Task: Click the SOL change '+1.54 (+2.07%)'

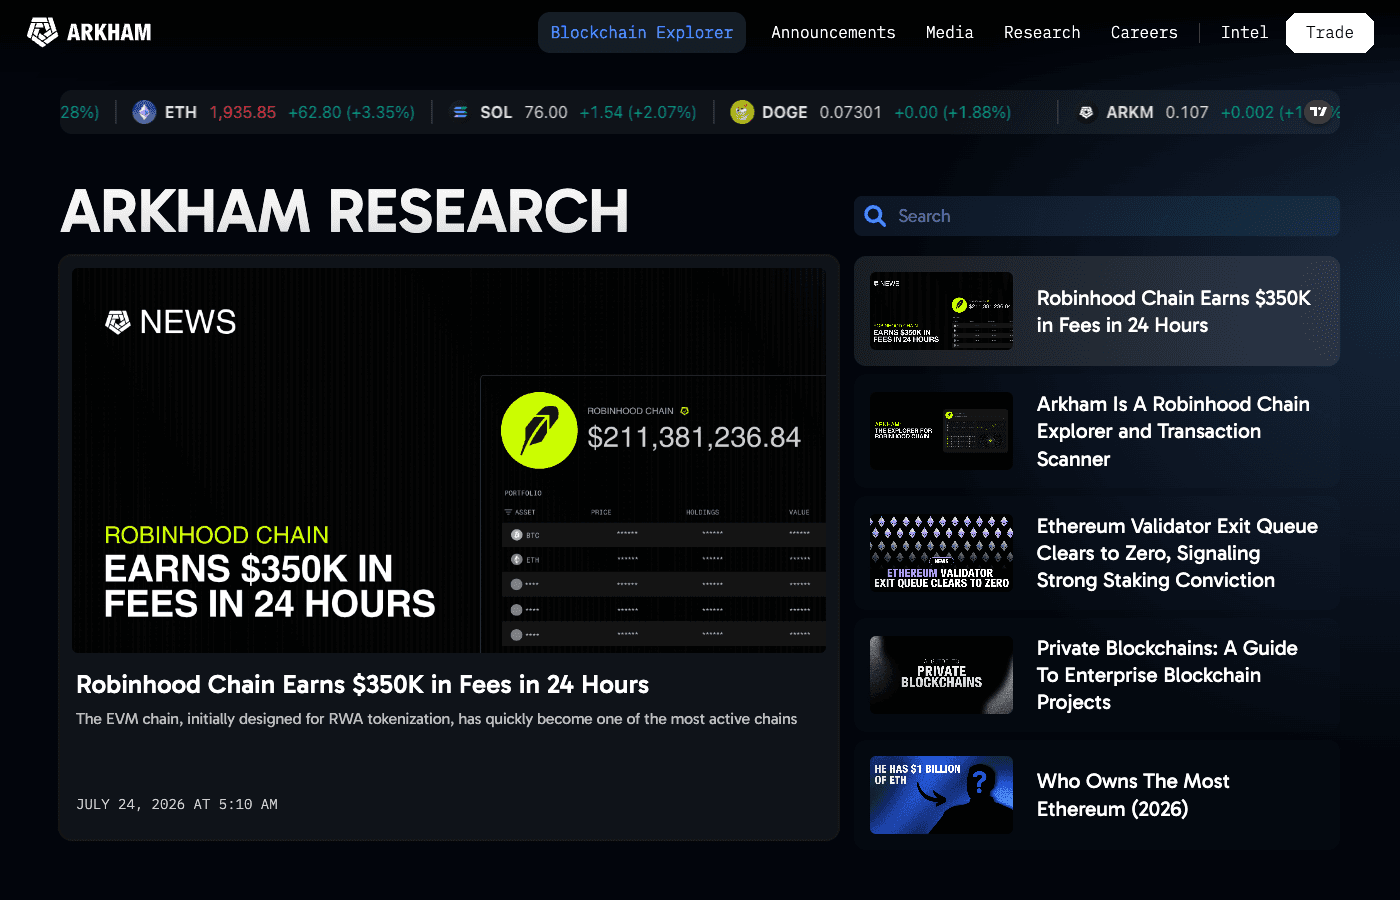Action: 638,112
